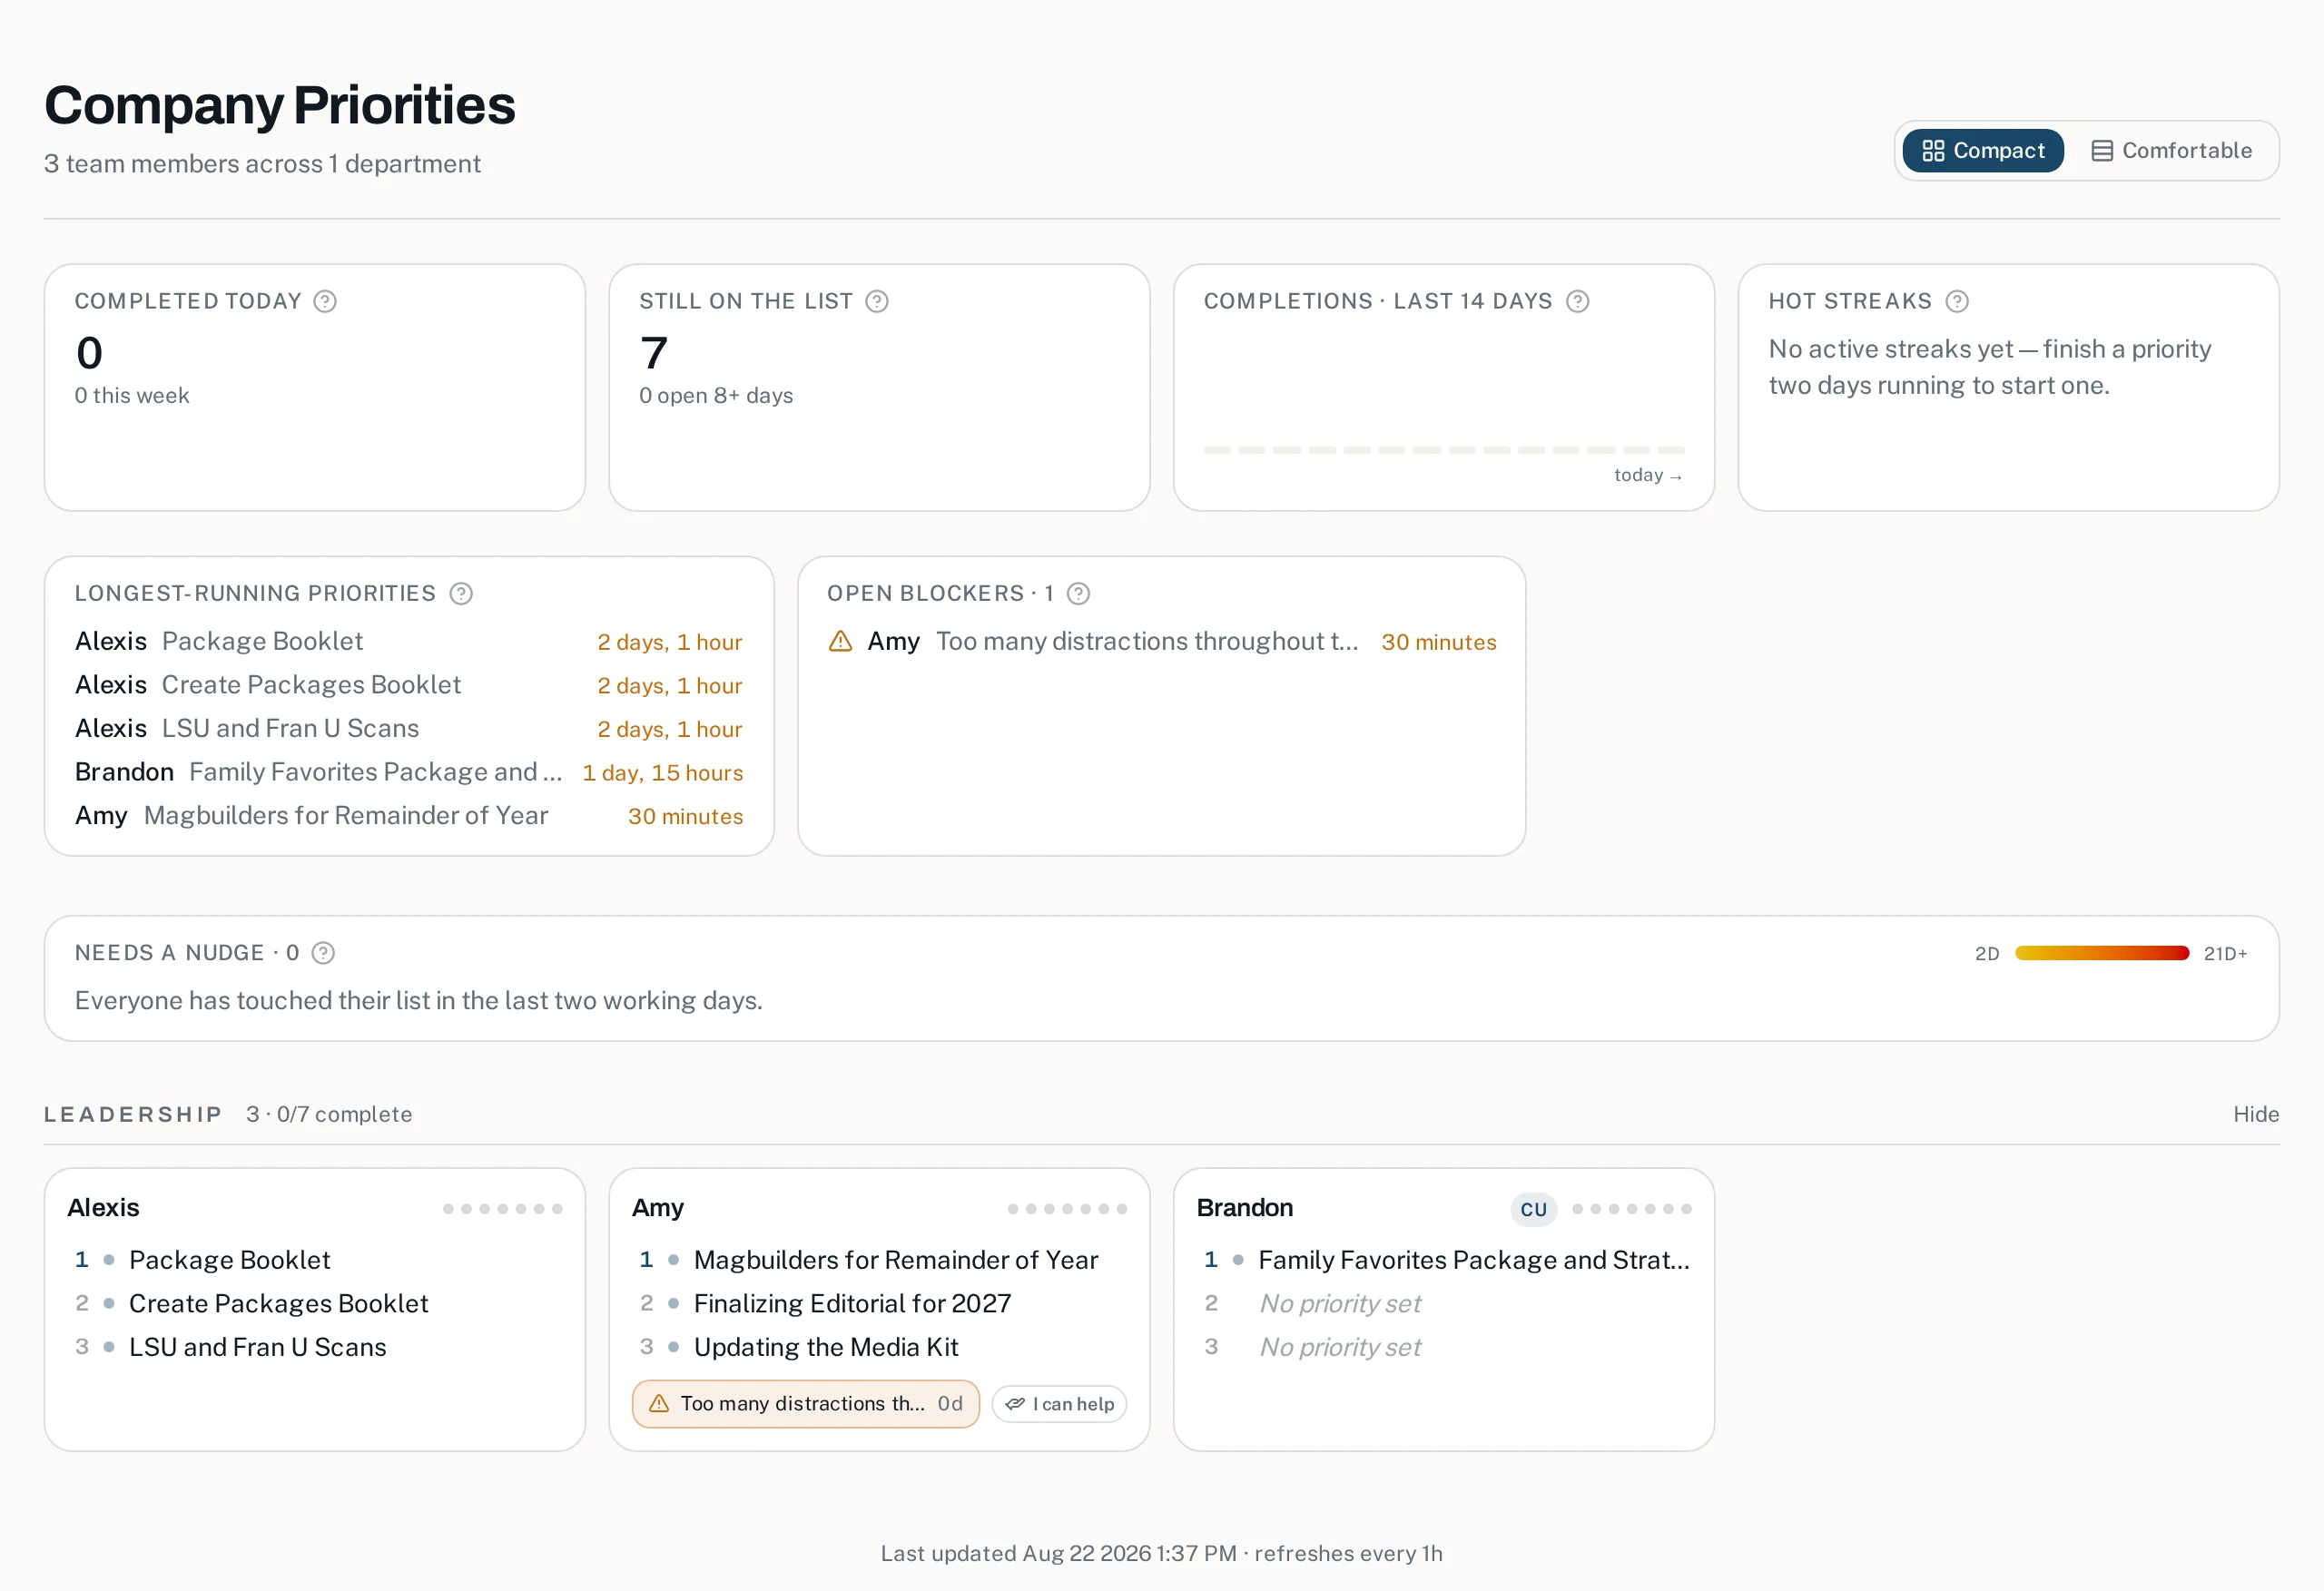Screen dimensions: 2324x1591
Task: Click Amy's seven-day activity dots
Action: click(1067, 1209)
